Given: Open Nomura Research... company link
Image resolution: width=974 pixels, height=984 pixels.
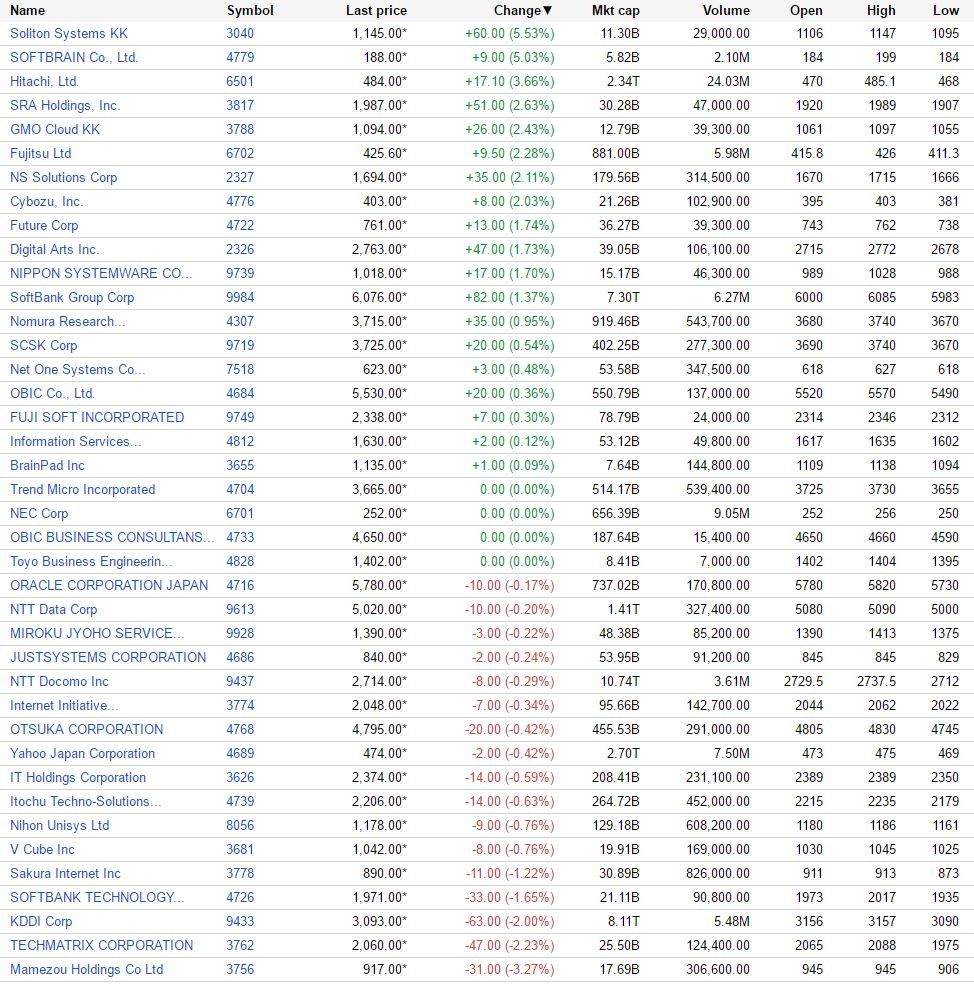Looking at the screenshot, I should (68, 321).
